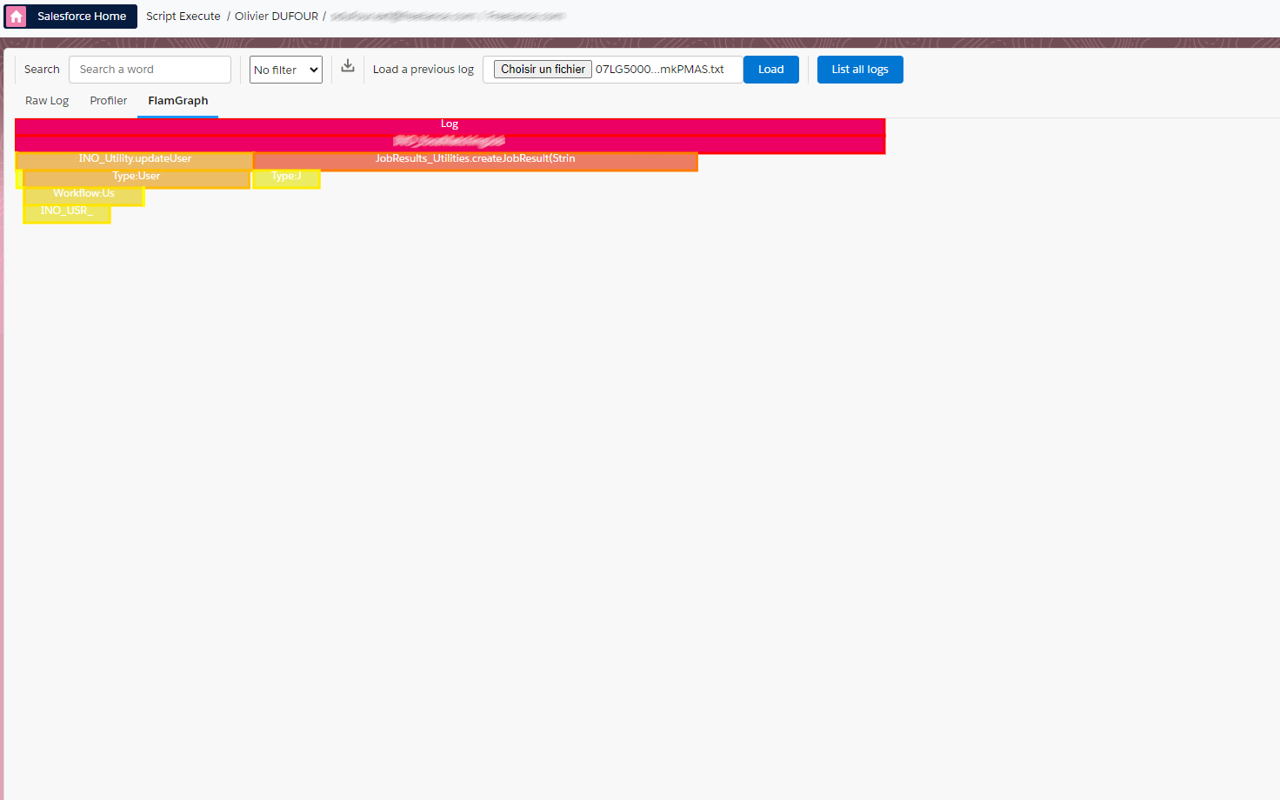Switch to the Profiler tab

(x=108, y=100)
